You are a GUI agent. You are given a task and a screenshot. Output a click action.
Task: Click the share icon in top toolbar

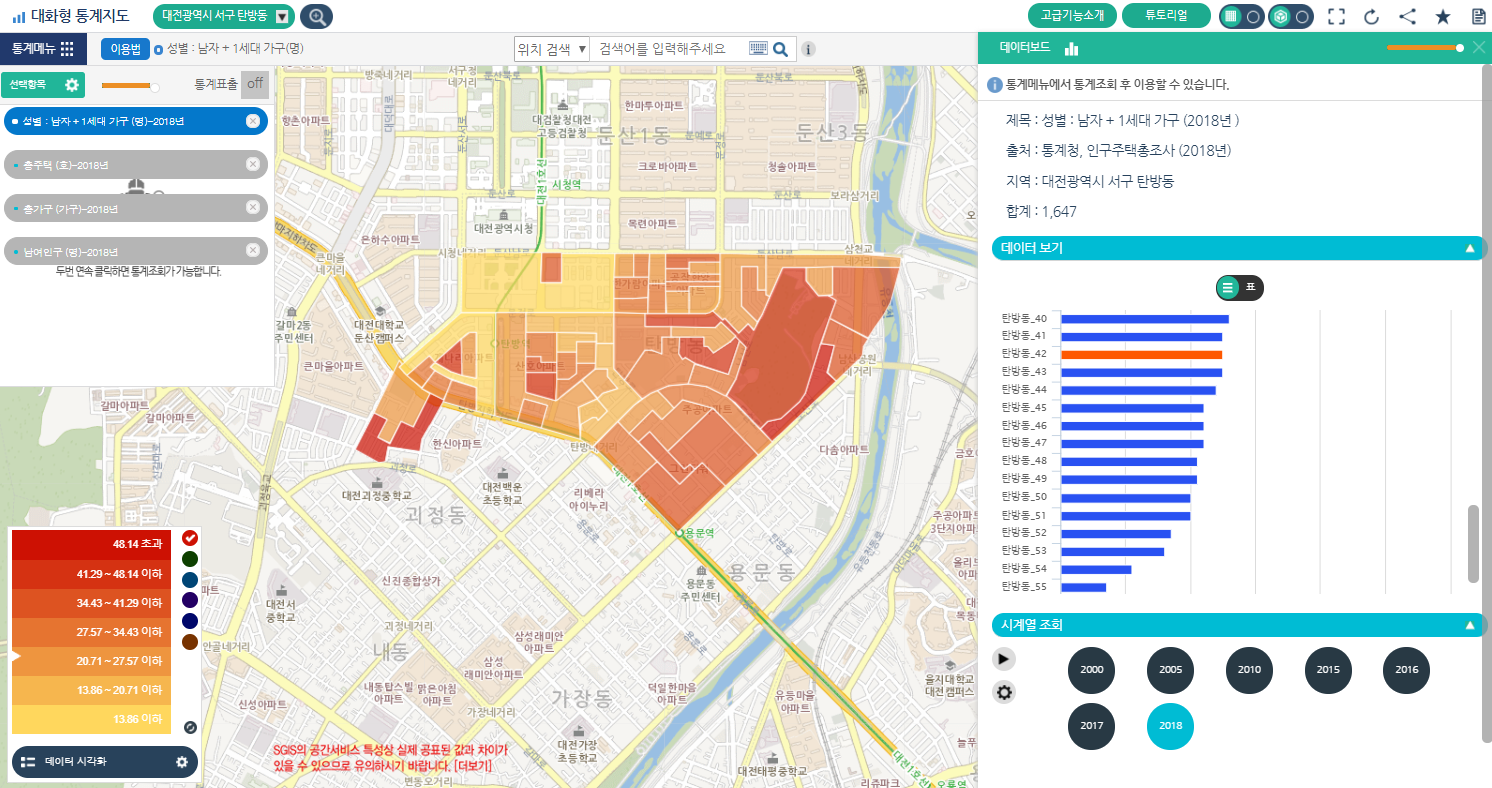1407,16
